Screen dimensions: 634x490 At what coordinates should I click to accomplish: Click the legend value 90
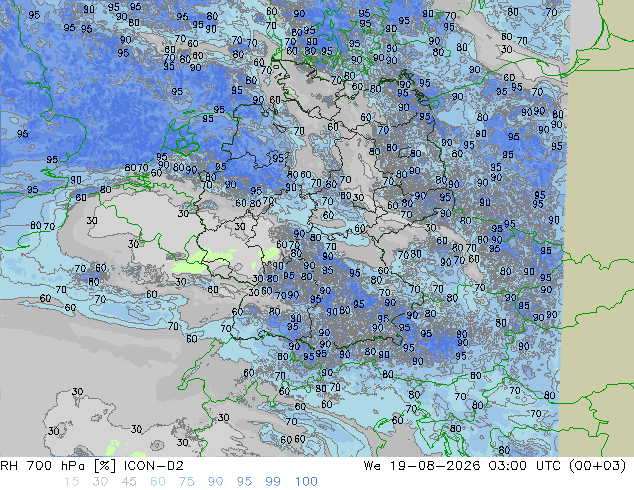point(215,482)
